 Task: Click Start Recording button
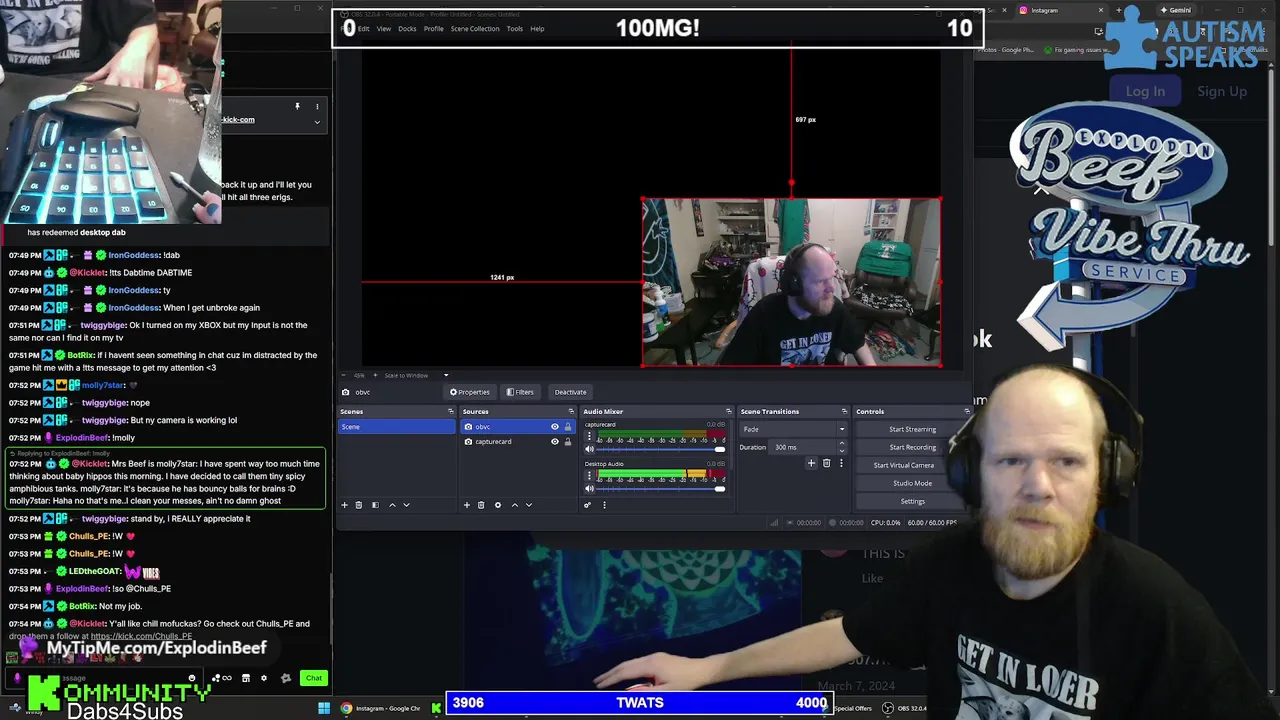tap(912, 447)
